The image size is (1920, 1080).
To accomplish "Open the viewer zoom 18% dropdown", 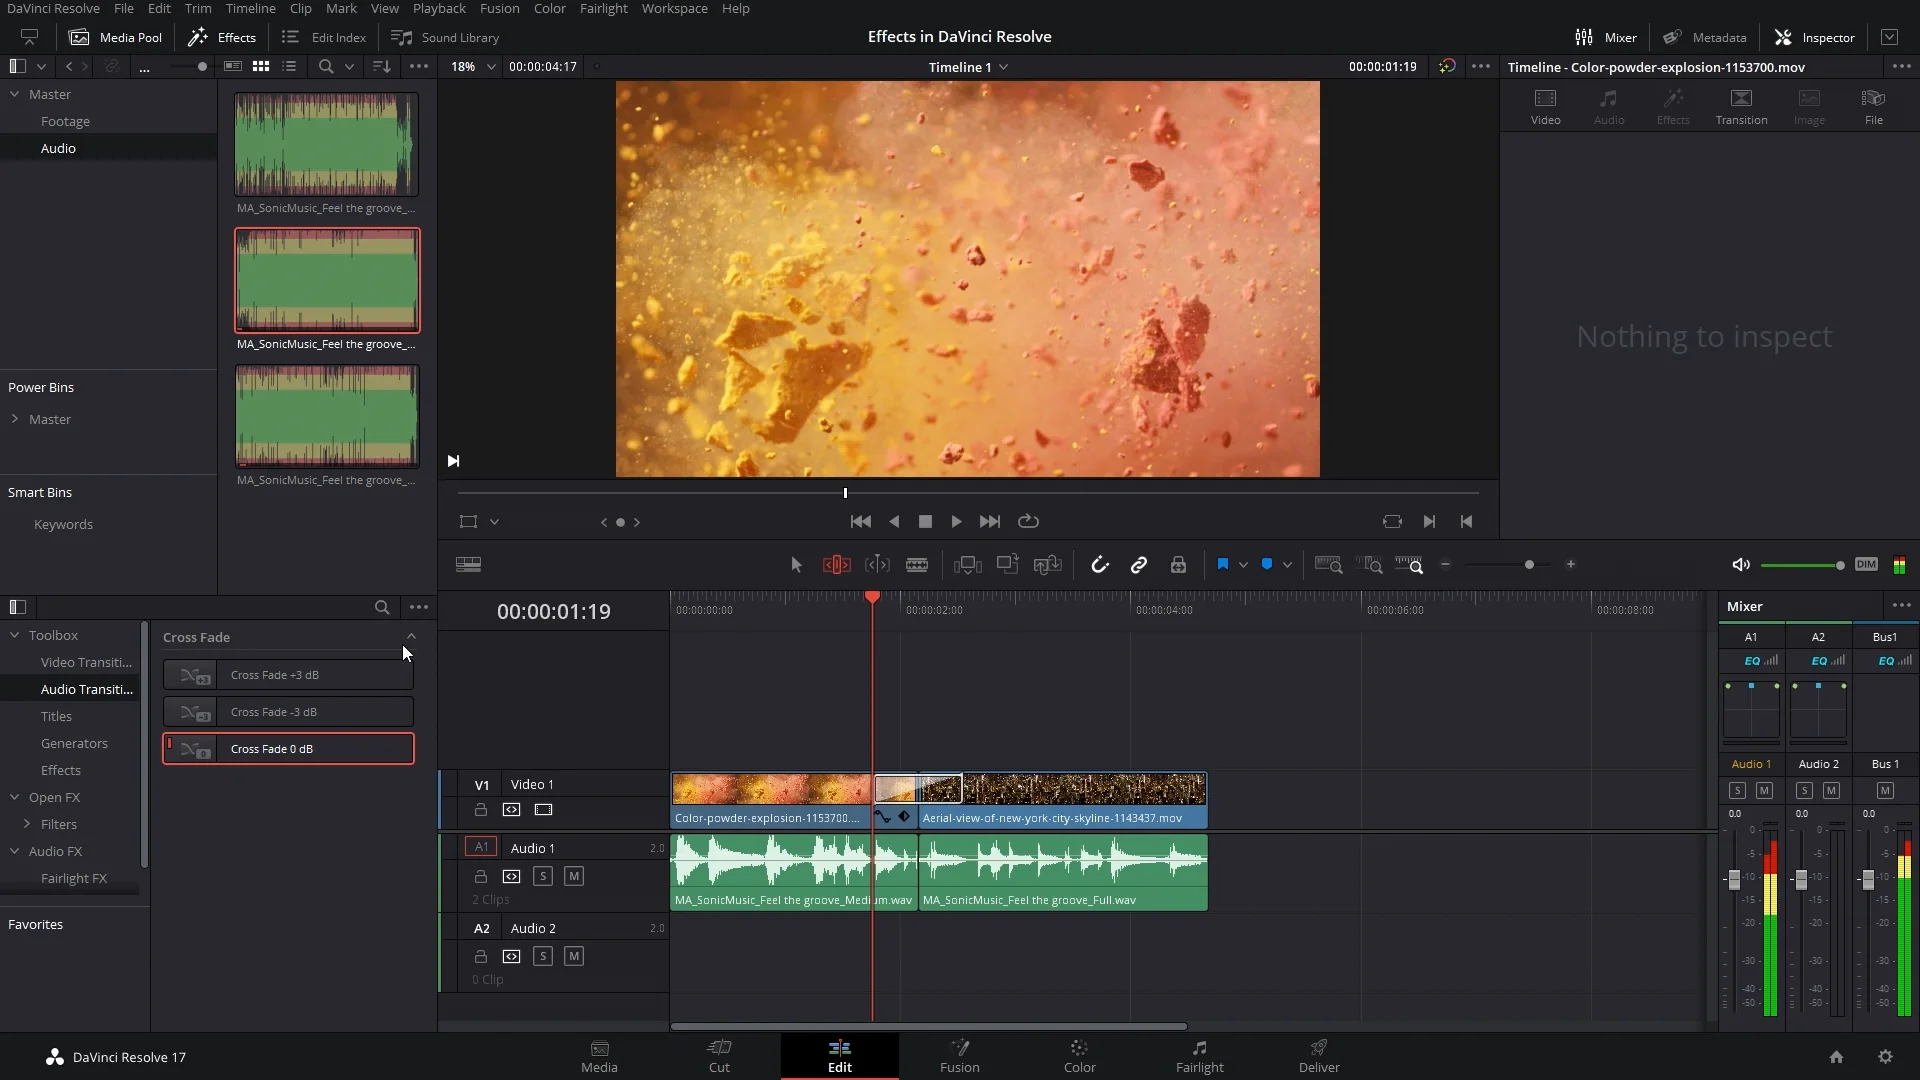I will pyautogui.click(x=491, y=67).
